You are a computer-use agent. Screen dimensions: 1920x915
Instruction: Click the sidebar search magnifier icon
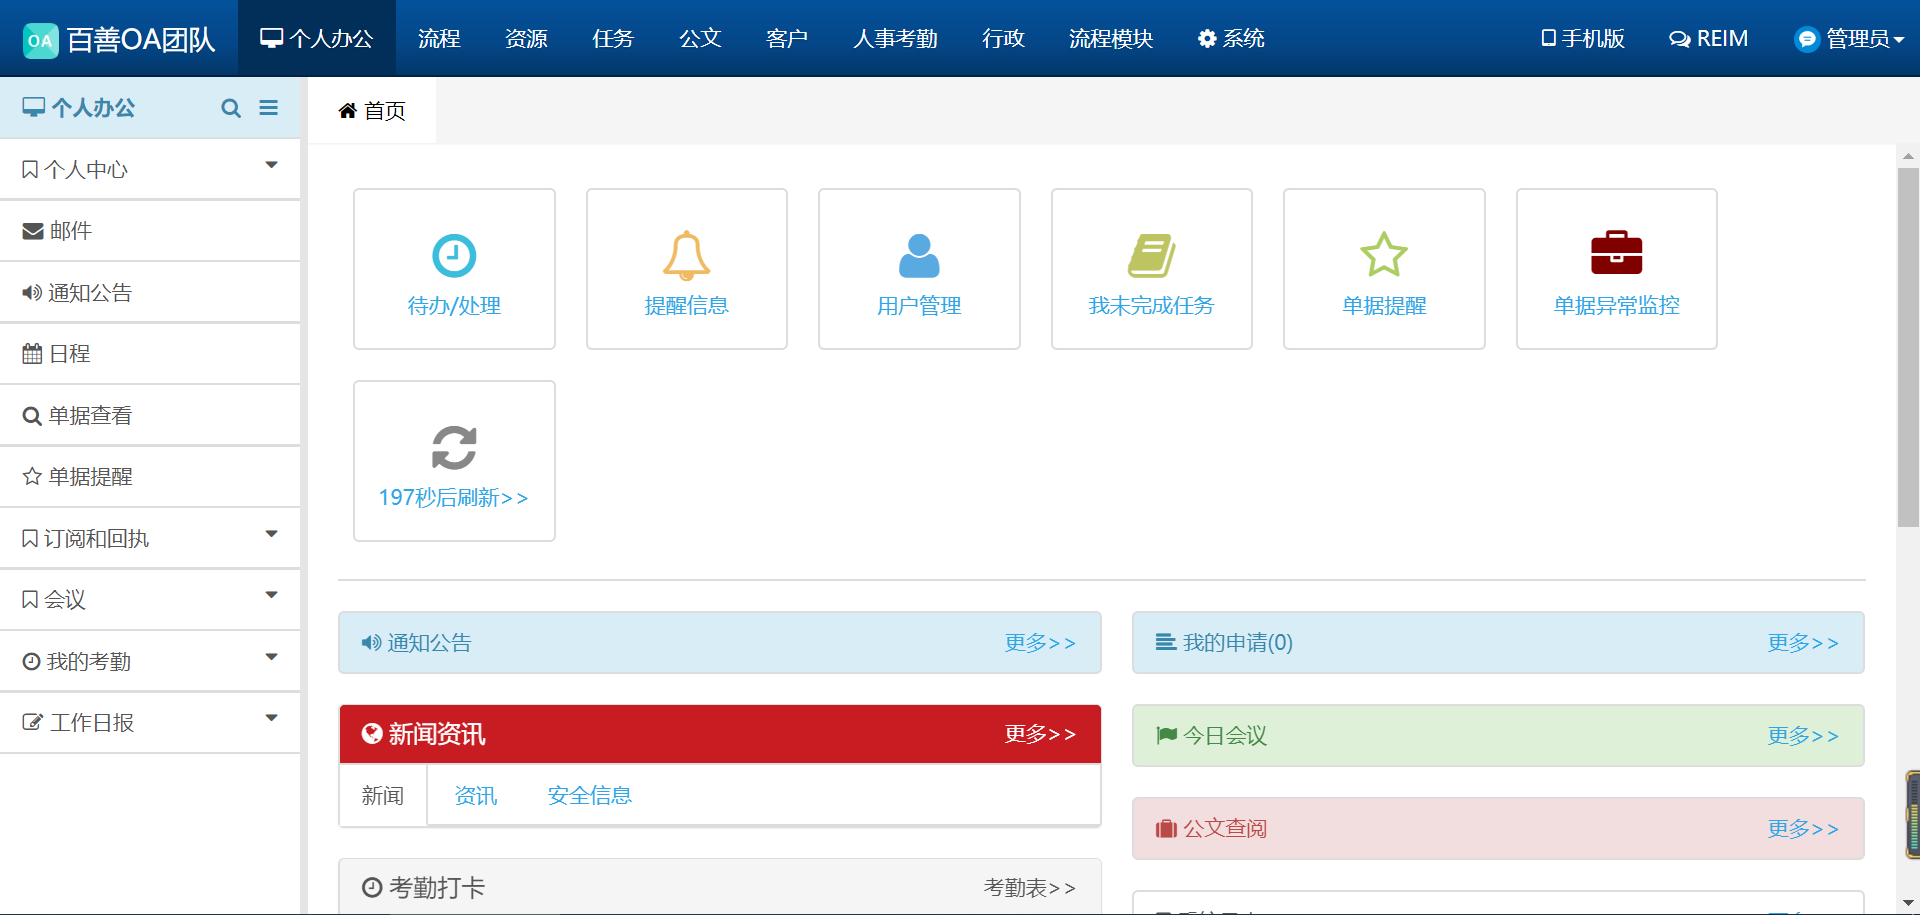(x=231, y=108)
